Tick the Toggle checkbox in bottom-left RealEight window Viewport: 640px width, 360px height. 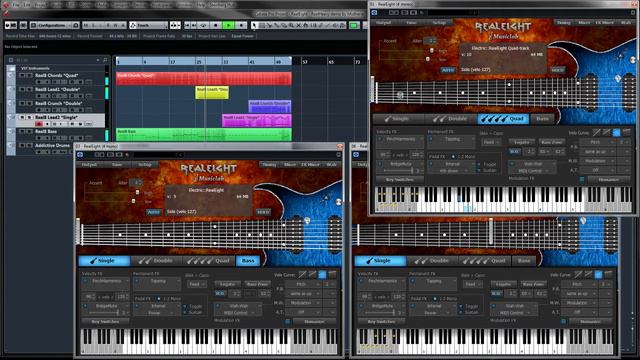185,306
